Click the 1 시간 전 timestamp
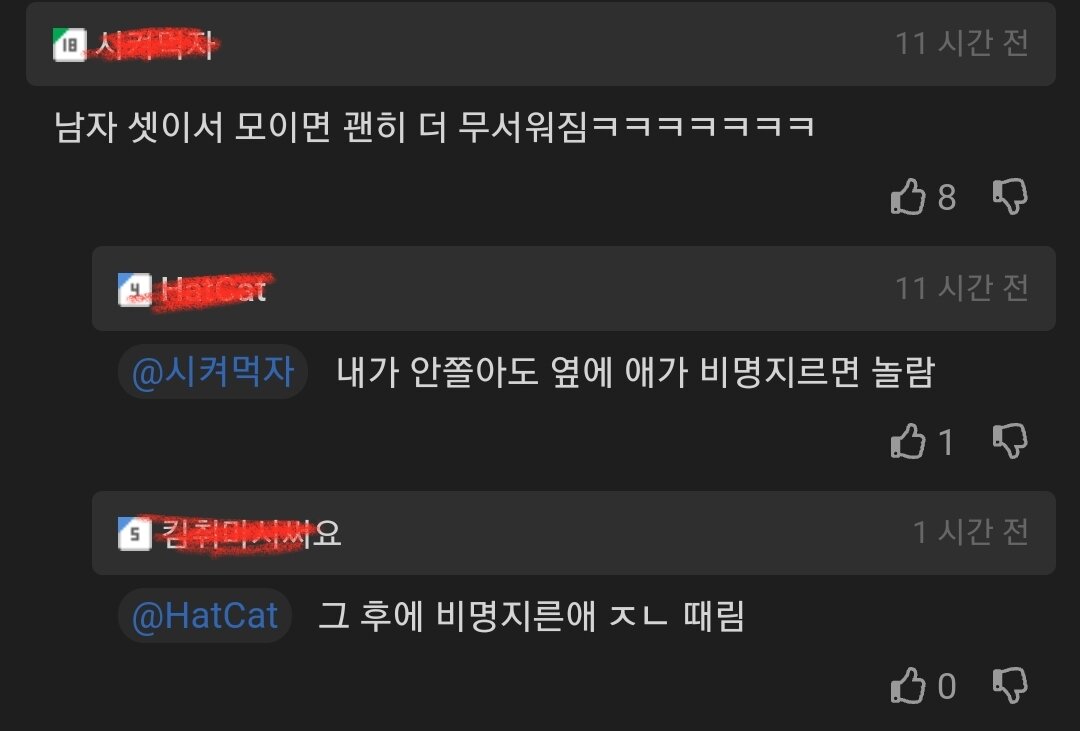This screenshot has height=731, width=1080. click(970, 532)
